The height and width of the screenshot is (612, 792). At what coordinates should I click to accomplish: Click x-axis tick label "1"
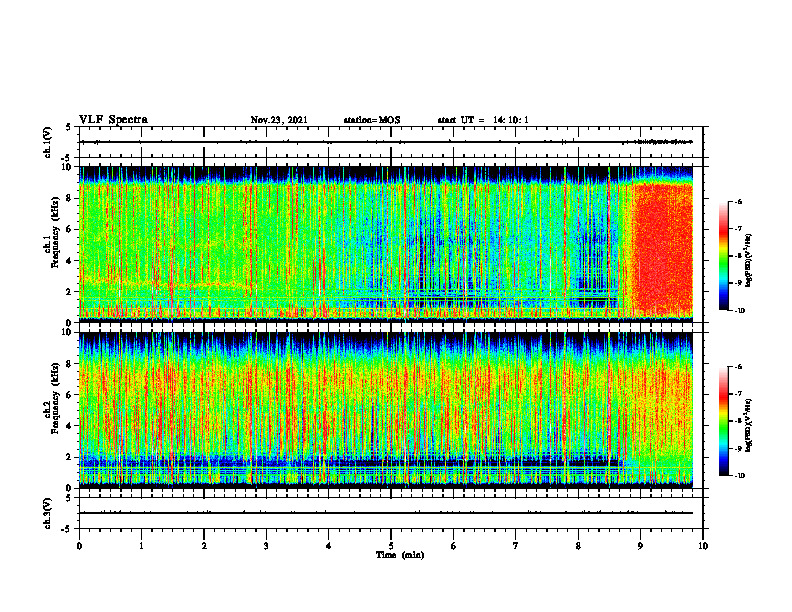click(x=141, y=546)
